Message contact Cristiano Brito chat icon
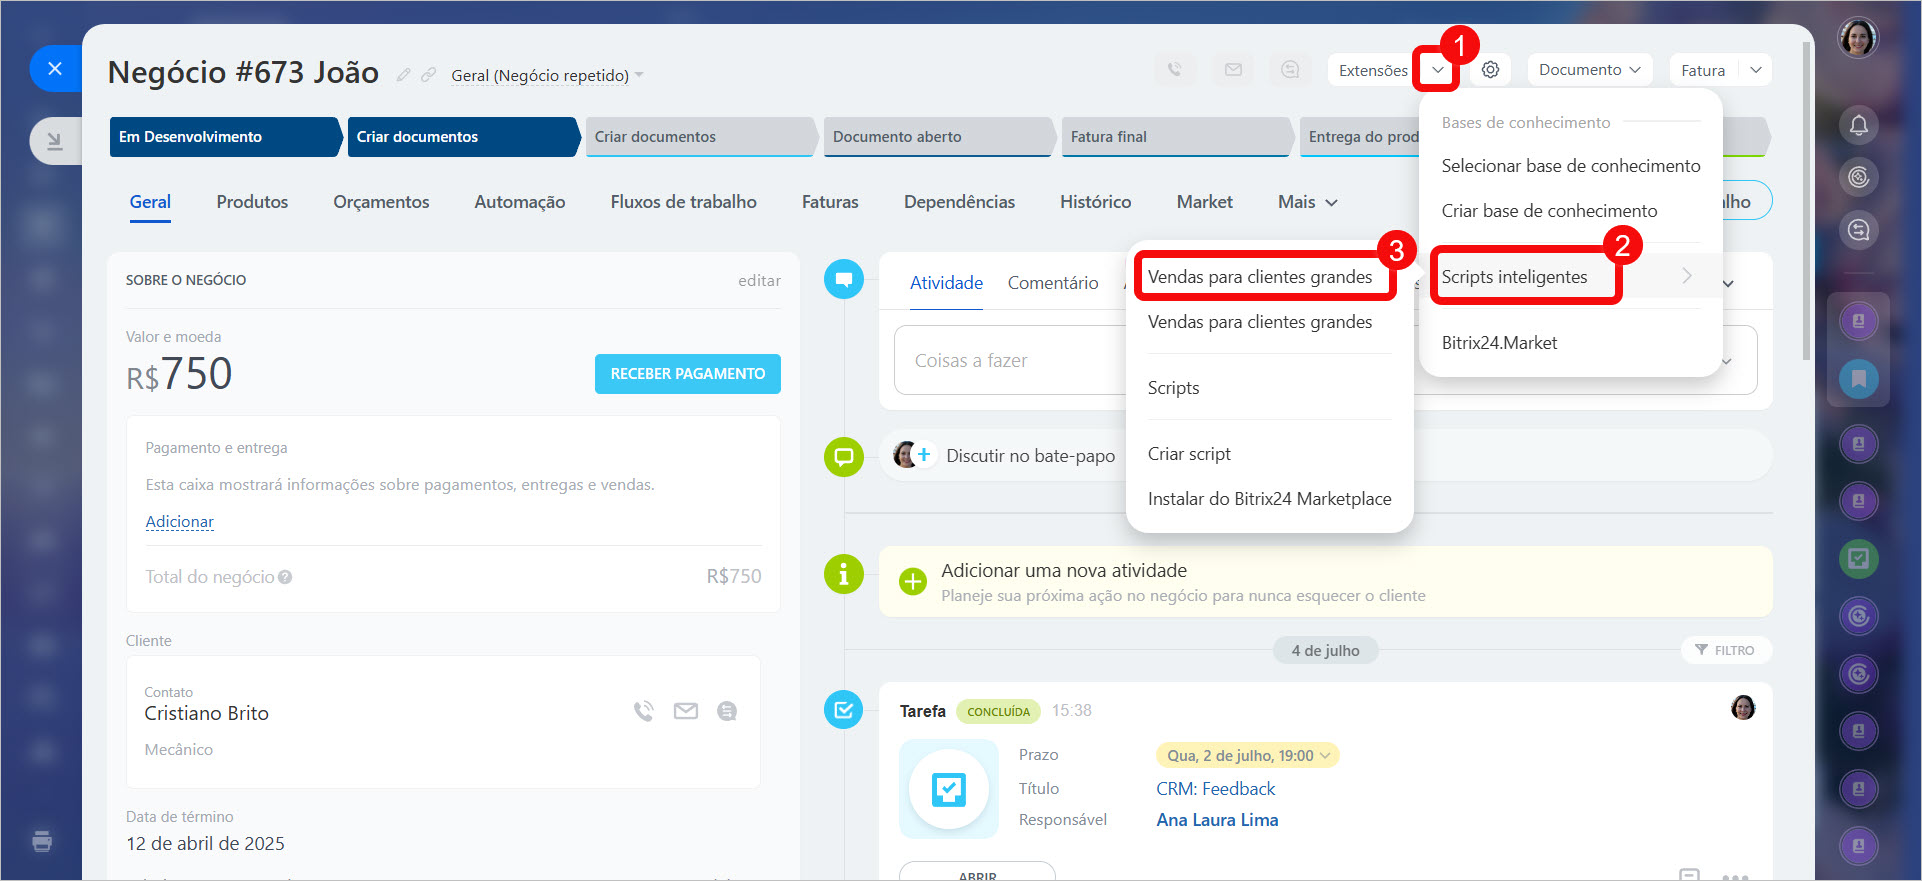 point(727,711)
